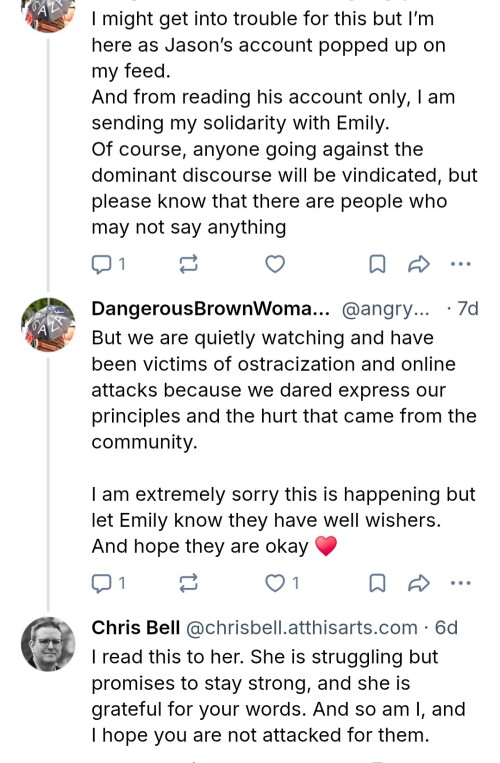500x763 pixels.
Task: Open more options on the first post
Action: click(x=461, y=264)
